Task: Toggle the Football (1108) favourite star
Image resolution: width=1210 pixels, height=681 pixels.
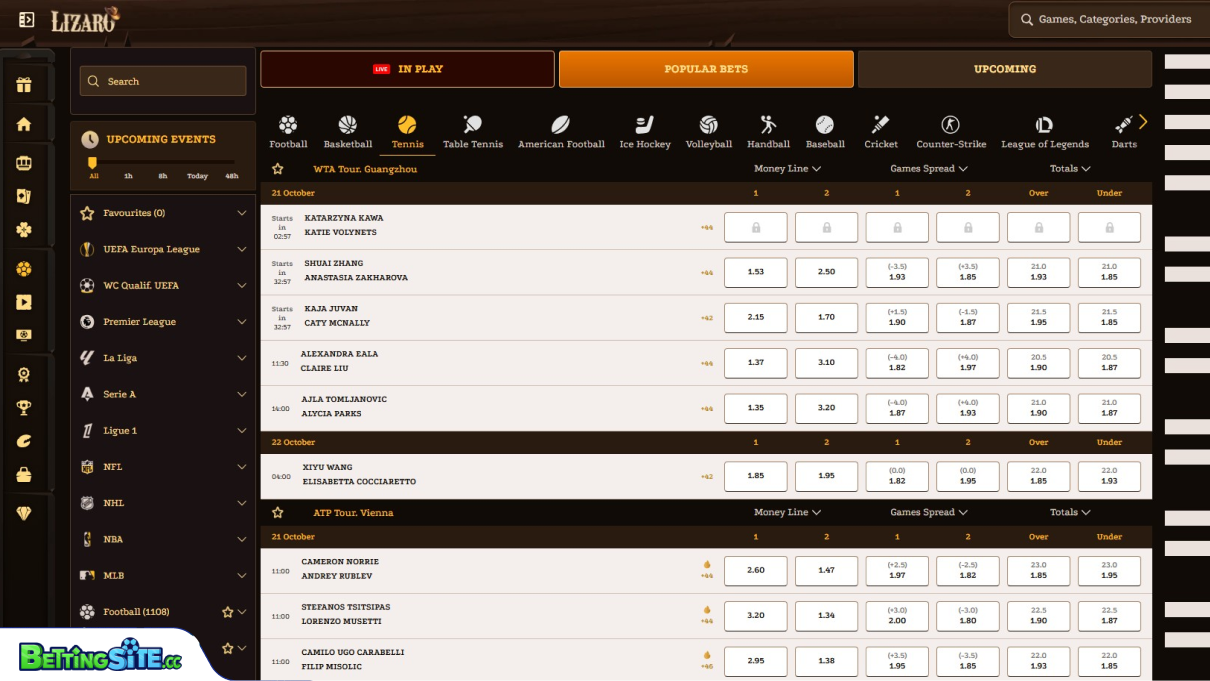Action: tap(227, 611)
